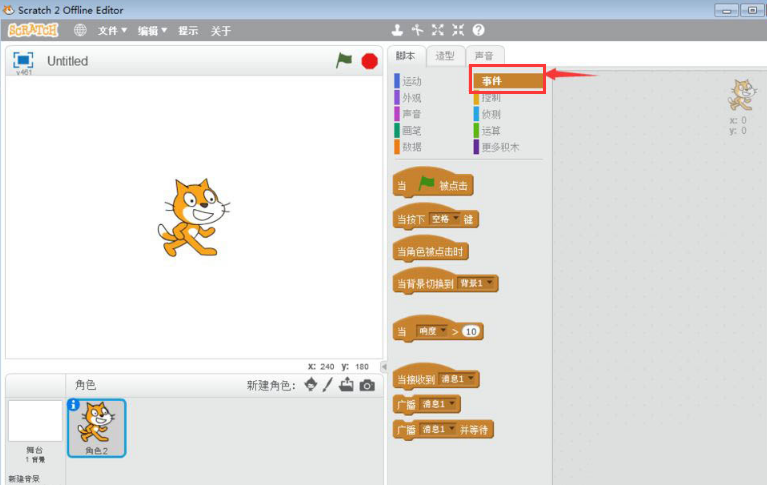
Task: Open info for sprite 角色2
Action: [73, 405]
